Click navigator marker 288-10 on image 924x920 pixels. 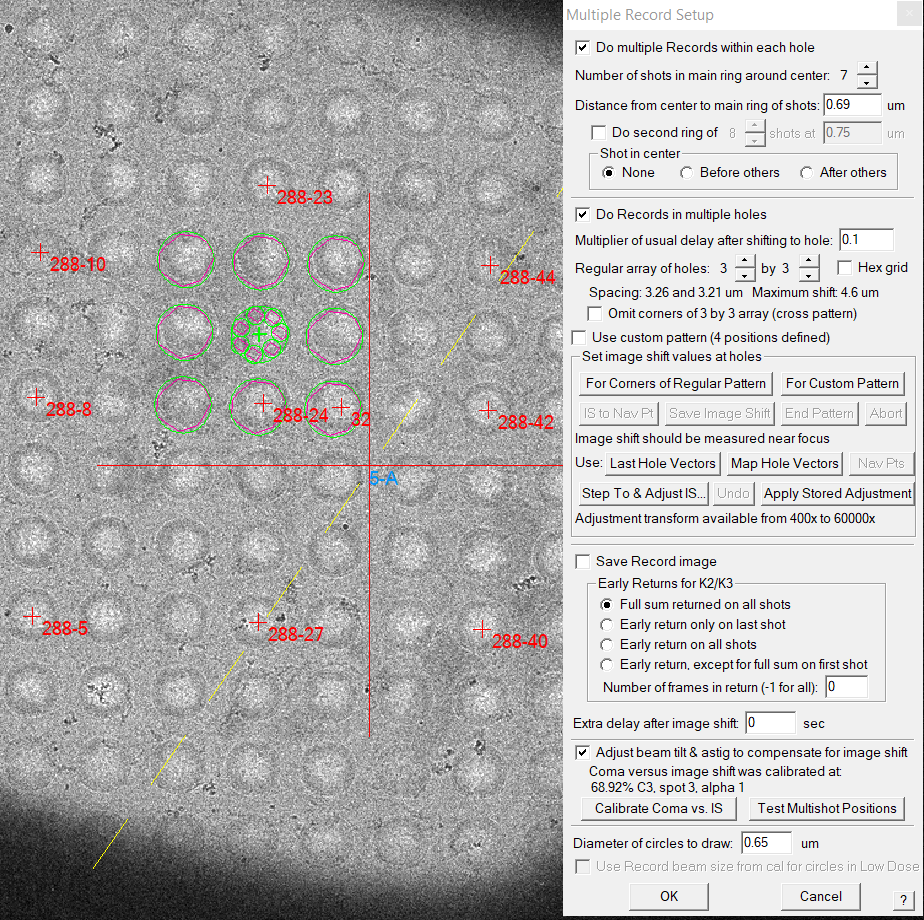(x=40, y=252)
